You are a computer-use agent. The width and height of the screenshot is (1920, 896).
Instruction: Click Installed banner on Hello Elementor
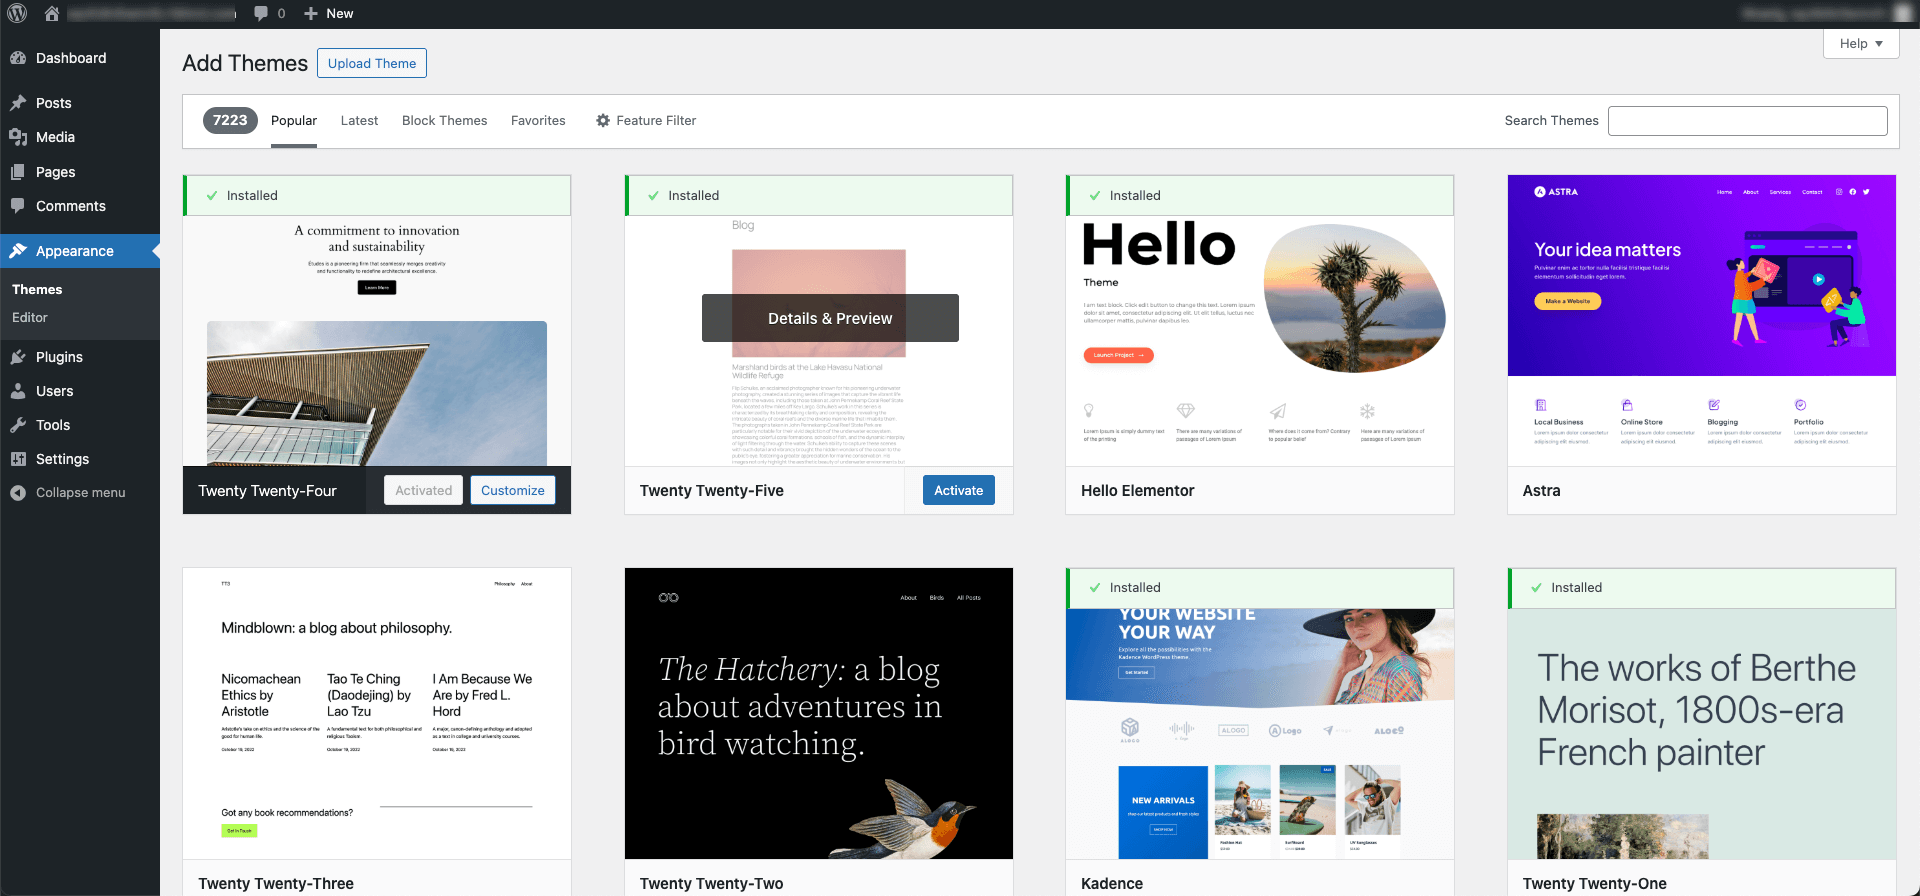tap(1260, 196)
